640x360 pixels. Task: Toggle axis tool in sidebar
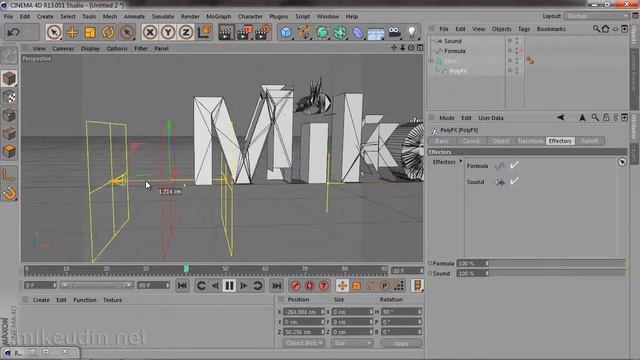(x=9, y=176)
